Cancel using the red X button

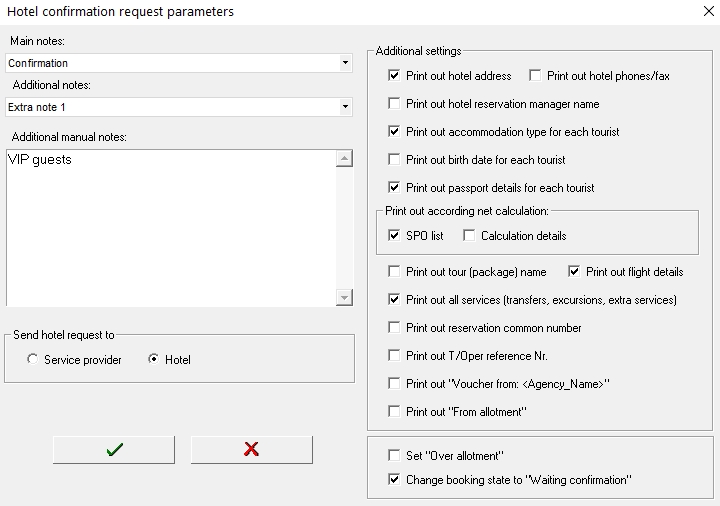(x=252, y=450)
